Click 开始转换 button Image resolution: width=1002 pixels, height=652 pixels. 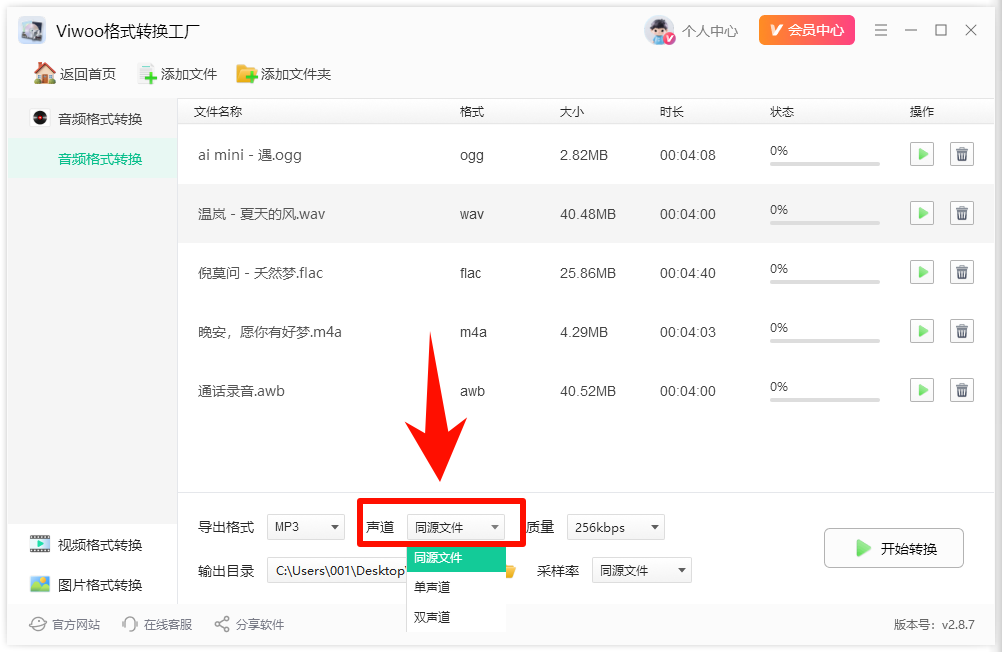coord(893,548)
